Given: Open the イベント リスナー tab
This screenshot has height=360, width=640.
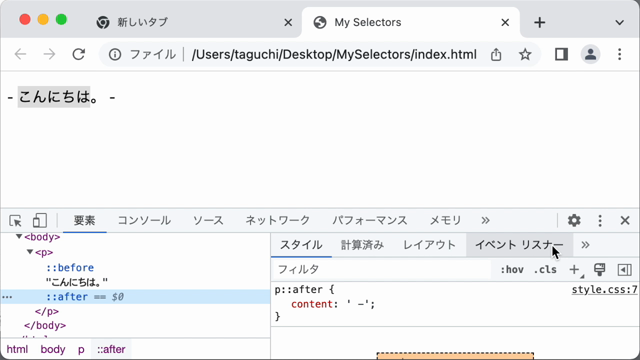Looking at the screenshot, I should point(519,245).
